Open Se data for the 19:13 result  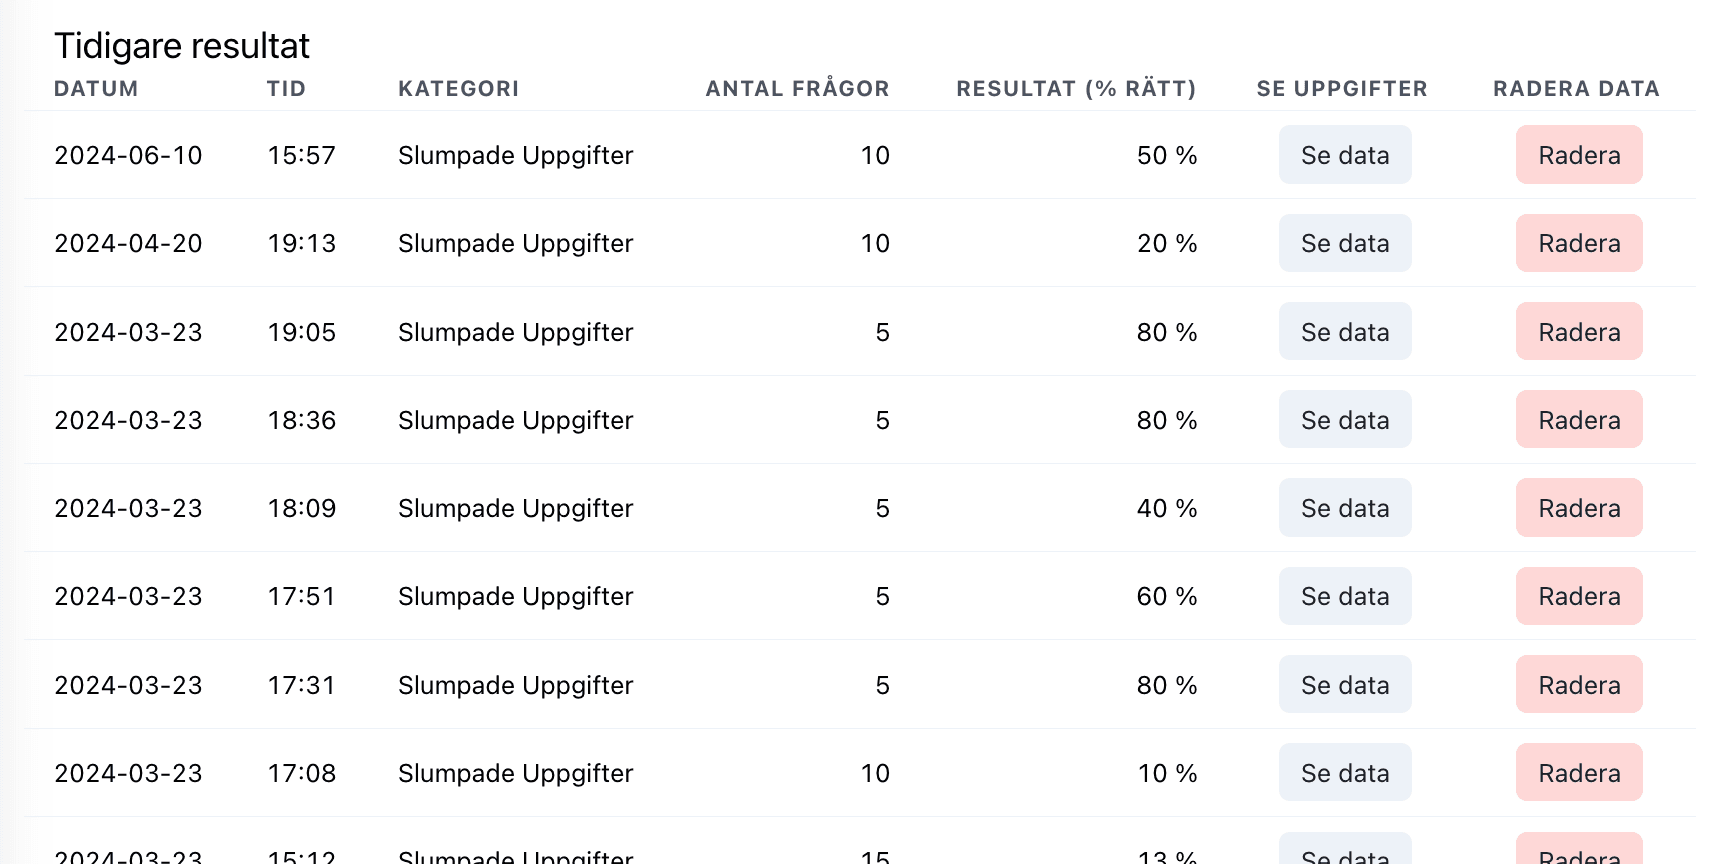point(1344,243)
